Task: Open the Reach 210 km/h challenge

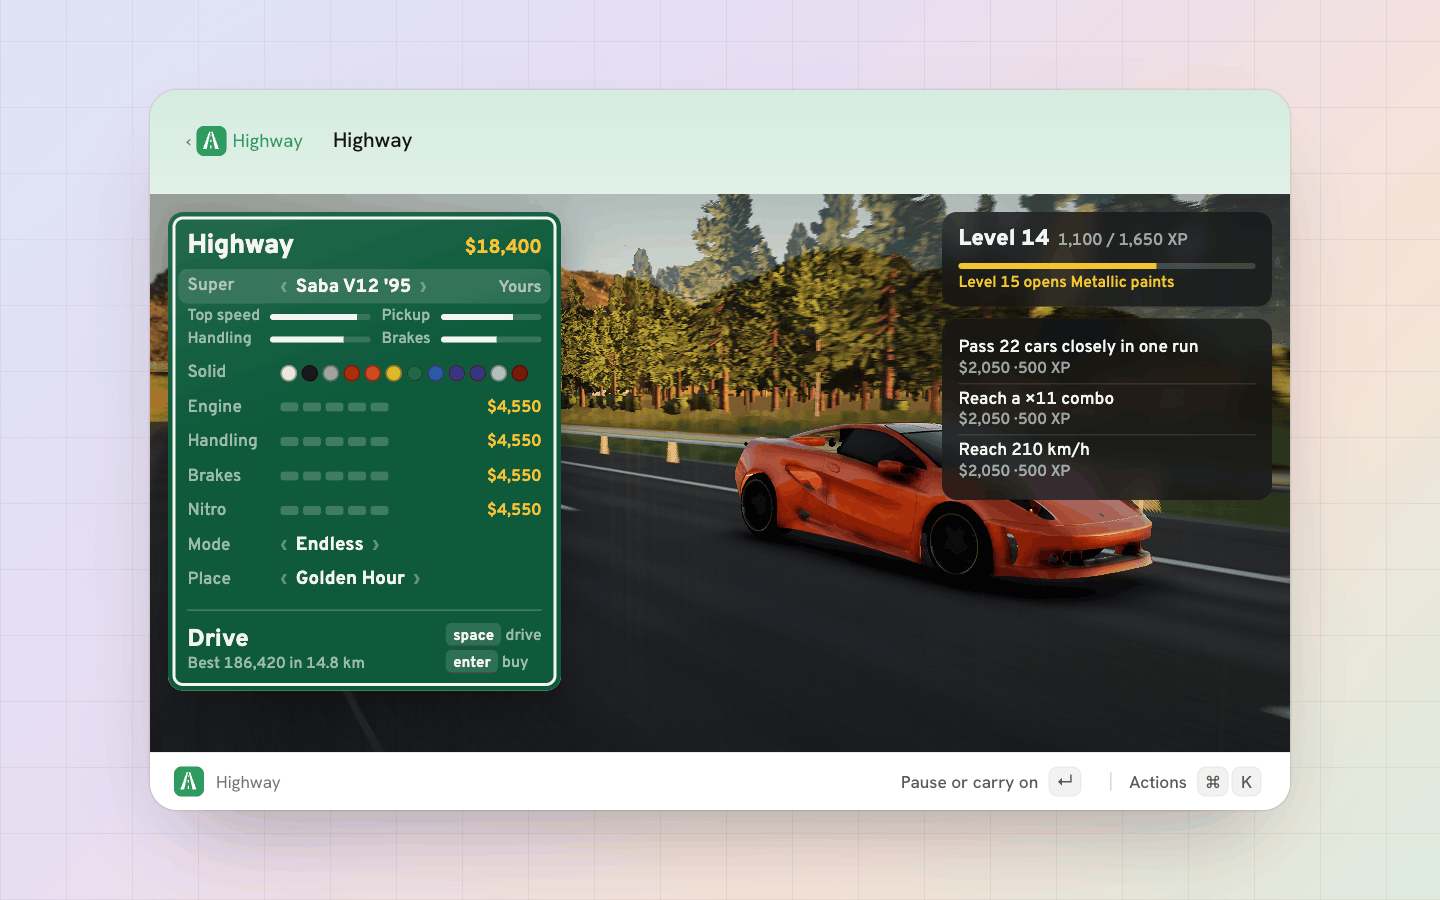Action: [1107, 460]
